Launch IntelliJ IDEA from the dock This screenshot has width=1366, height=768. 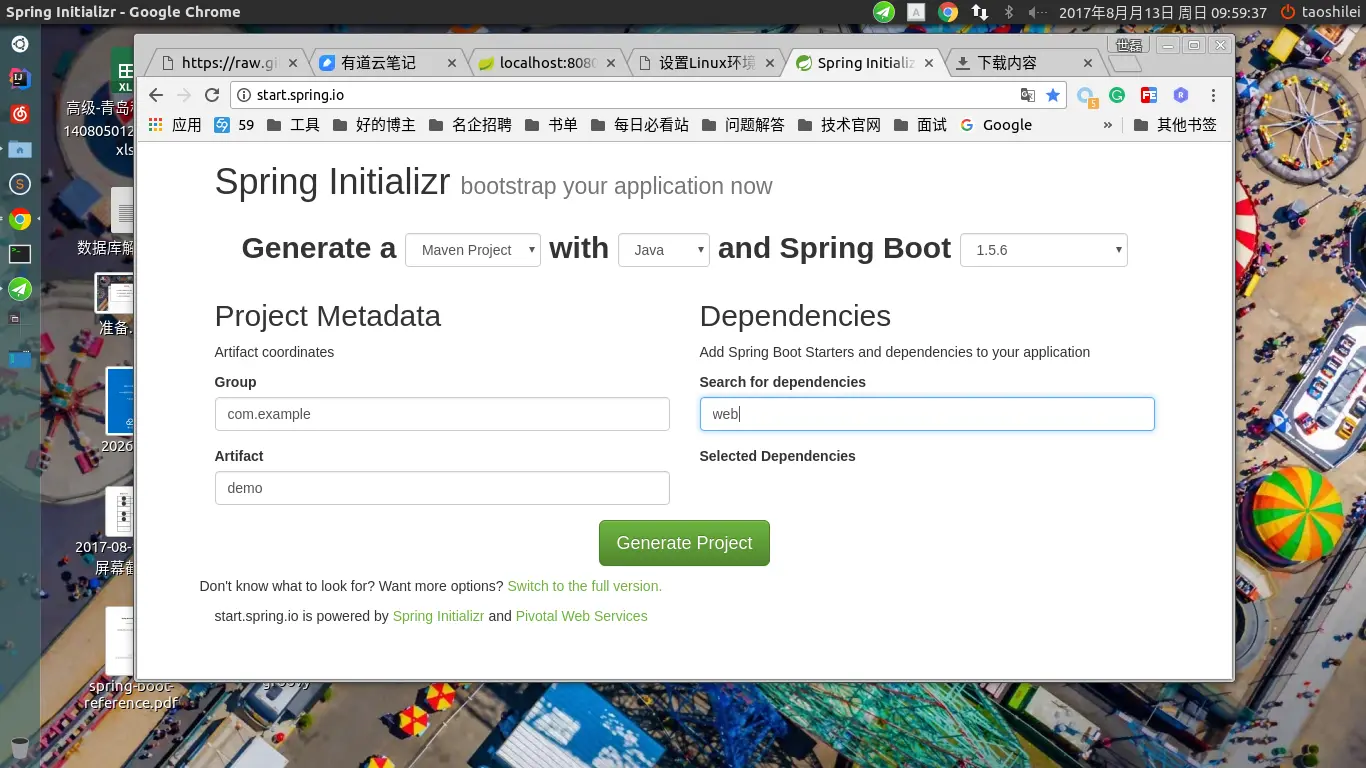click(20, 78)
